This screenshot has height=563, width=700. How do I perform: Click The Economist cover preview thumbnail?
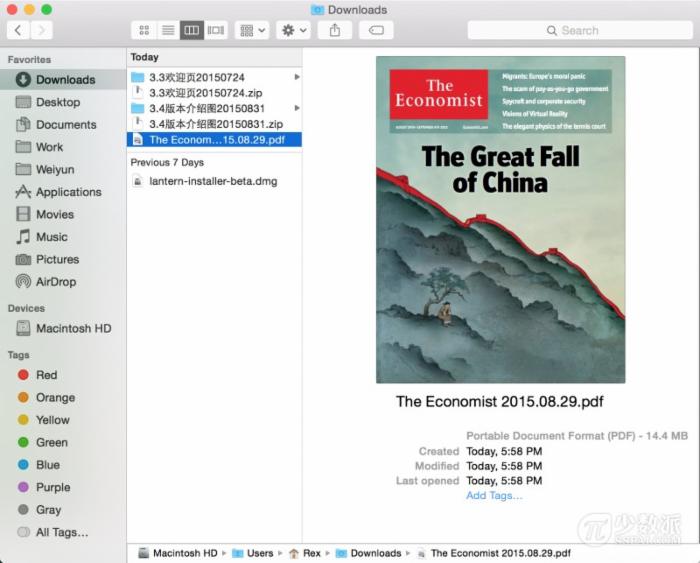point(500,220)
